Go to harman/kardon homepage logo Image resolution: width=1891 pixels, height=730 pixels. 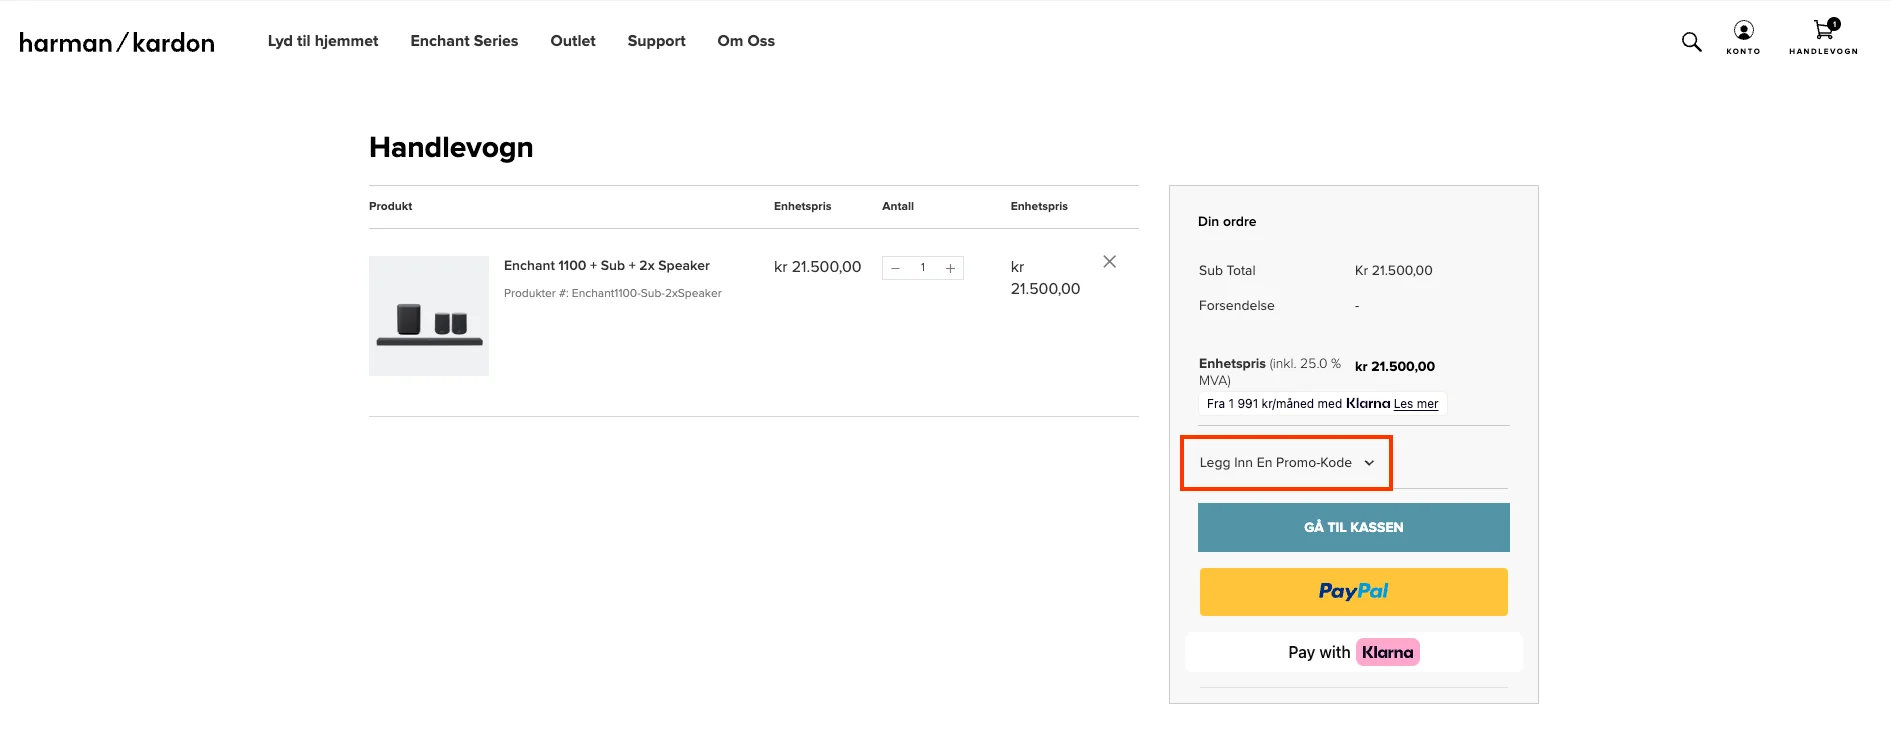(x=117, y=42)
